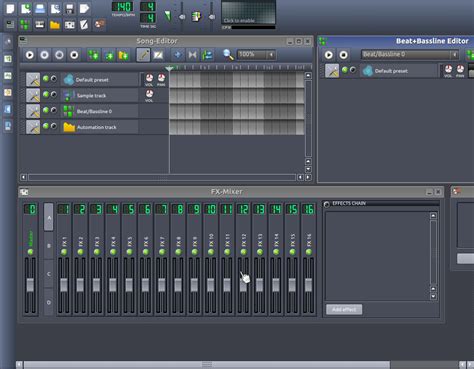Viewport: 474px width, 369px height.
Task: Mute the Sample track
Action: pyautogui.click(x=46, y=95)
